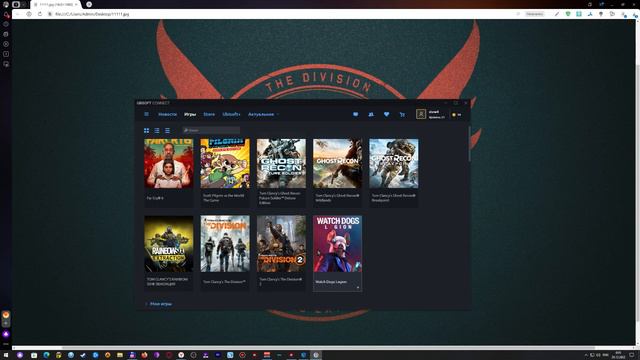Click the Watch Dogs: Legion title text
The image size is (640, 360).
[331, 282]
